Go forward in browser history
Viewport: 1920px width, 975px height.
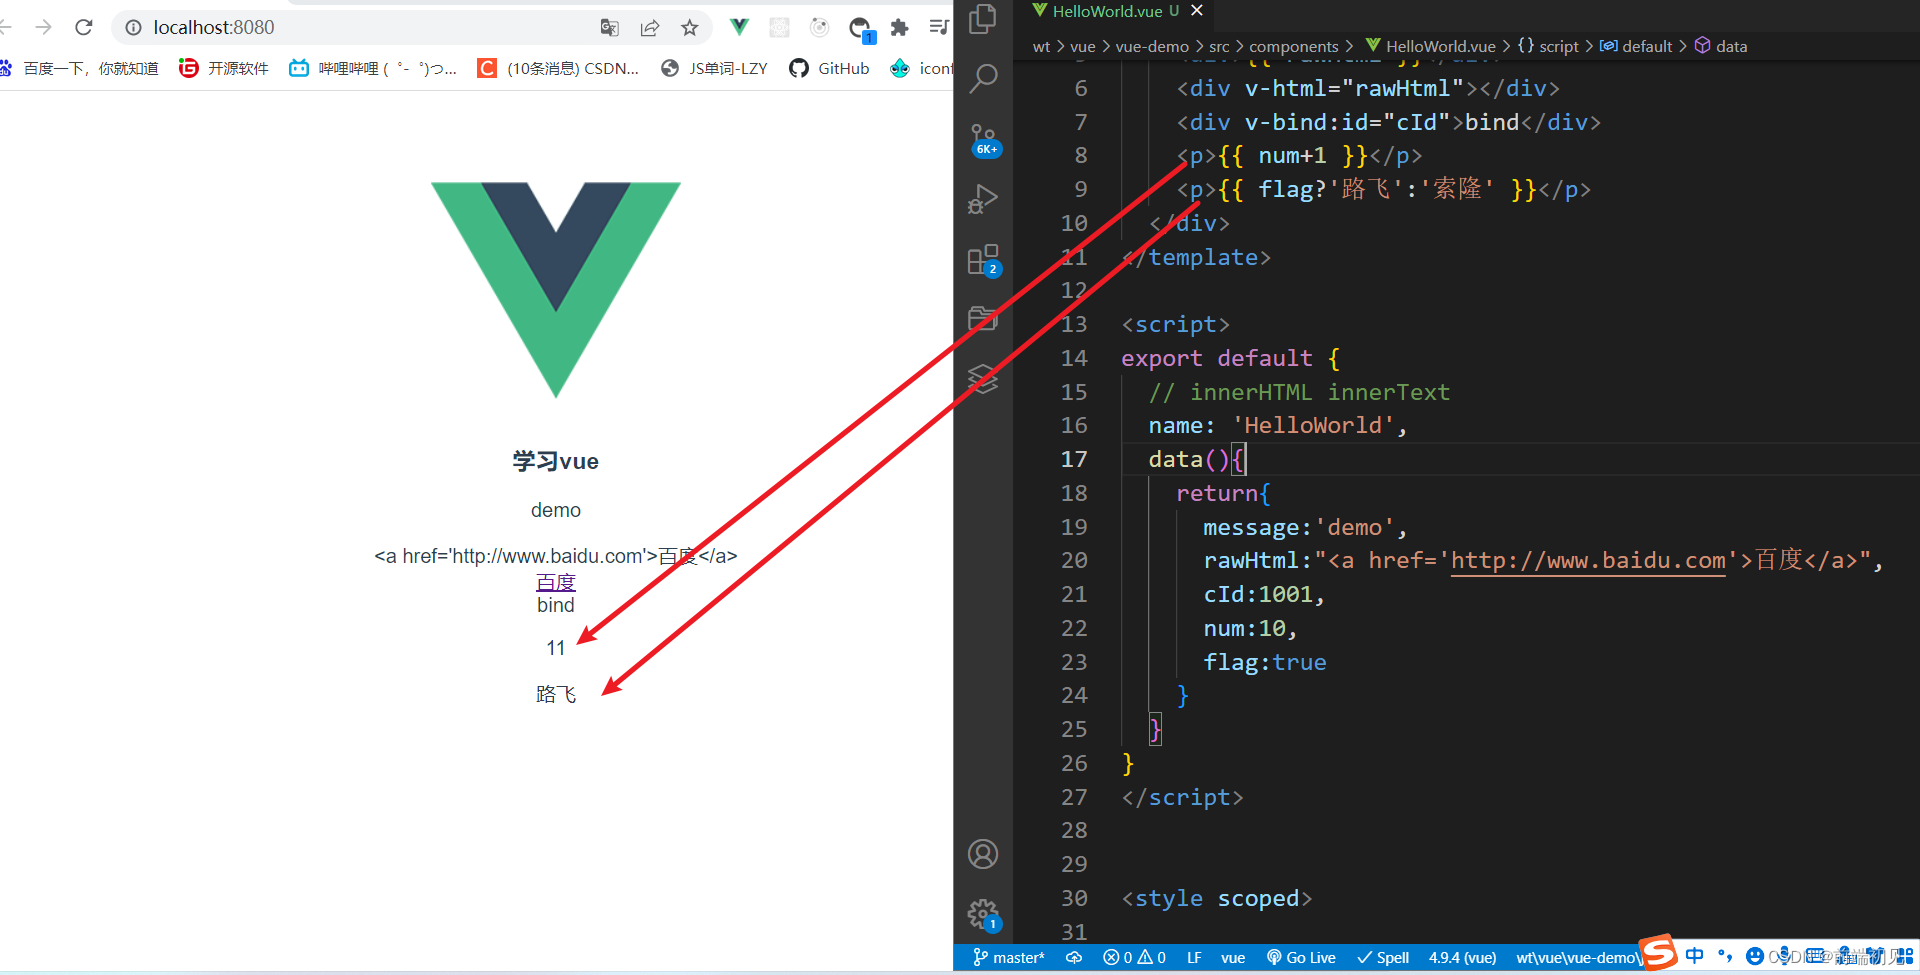coord(43,27)
